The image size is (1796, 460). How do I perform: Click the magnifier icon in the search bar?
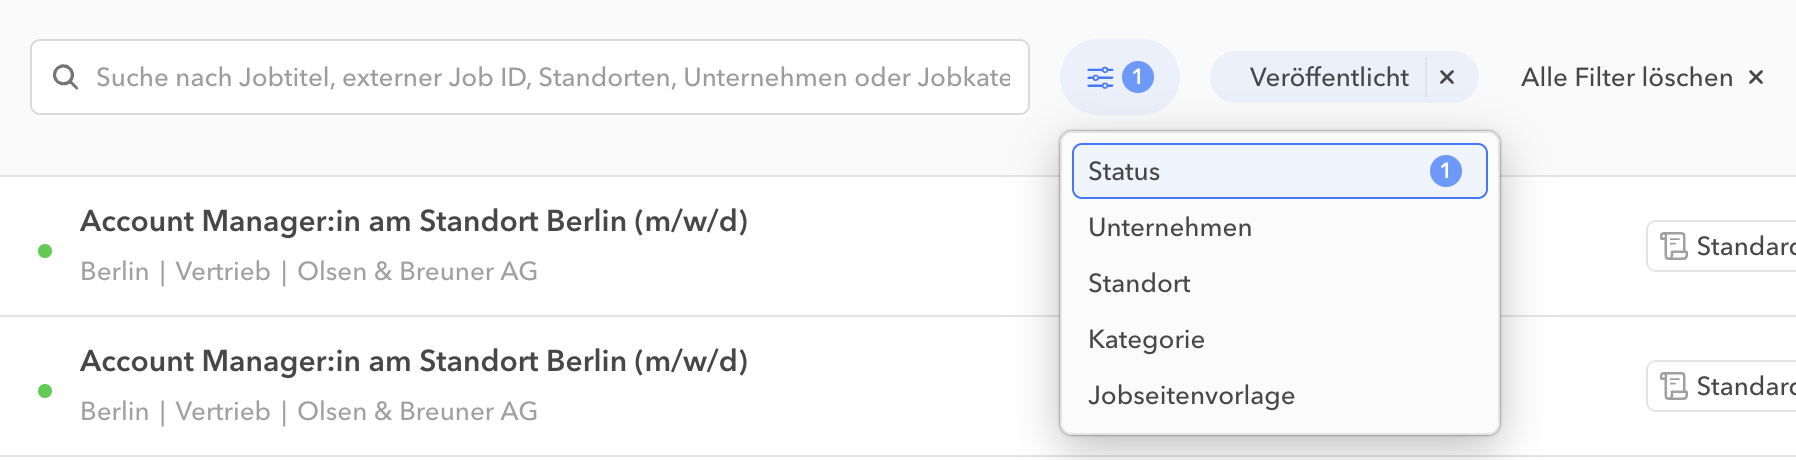66,77
